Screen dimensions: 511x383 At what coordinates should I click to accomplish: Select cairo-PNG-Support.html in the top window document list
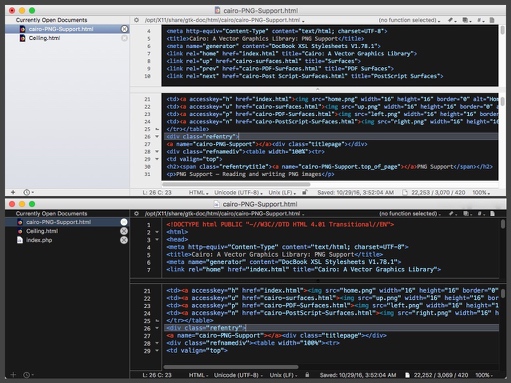(67, 29)
